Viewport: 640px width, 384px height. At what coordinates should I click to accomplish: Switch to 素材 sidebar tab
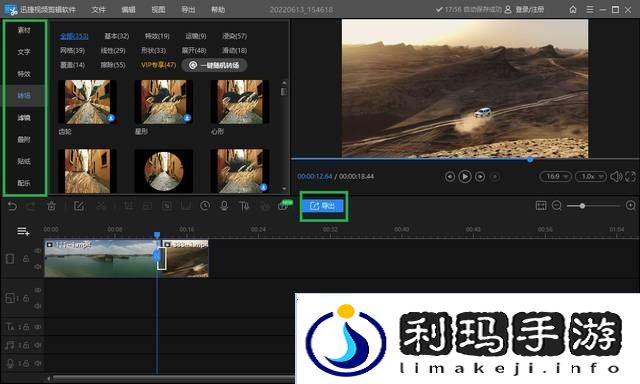tap(24, 30)
